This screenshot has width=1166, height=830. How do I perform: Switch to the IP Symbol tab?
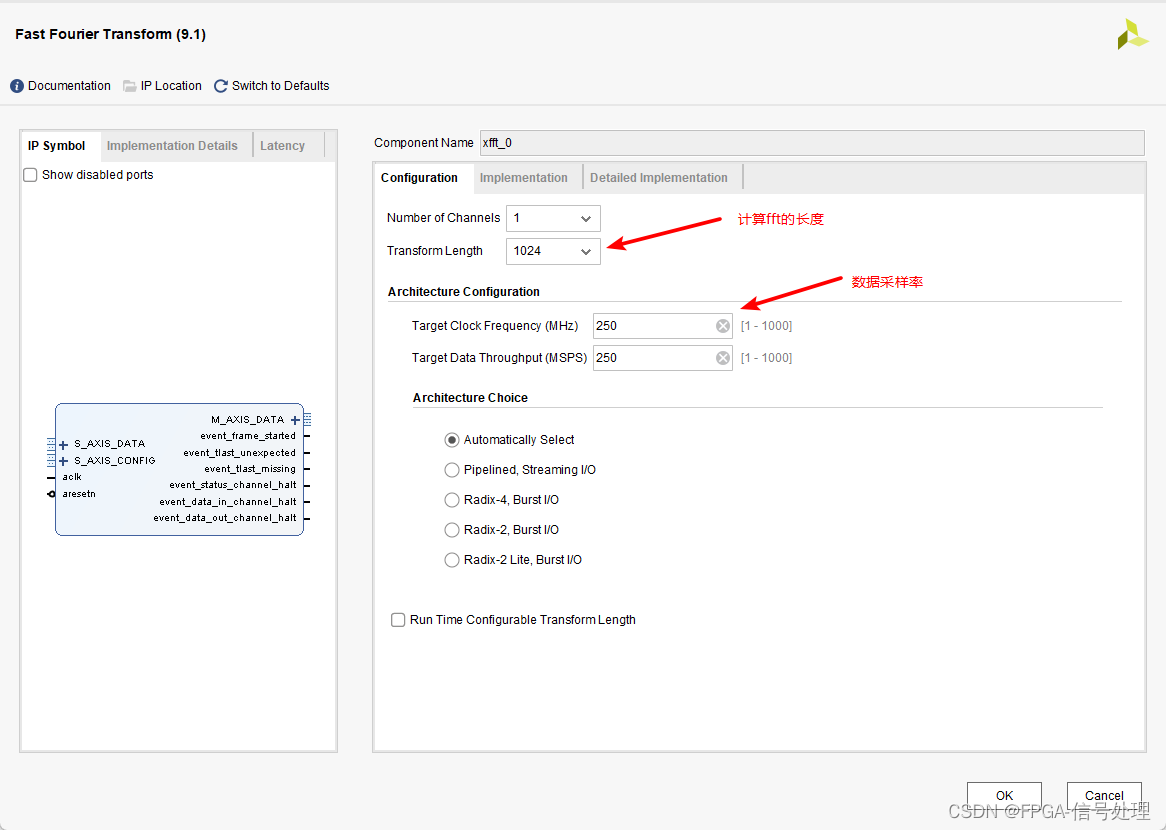(57, 146)
